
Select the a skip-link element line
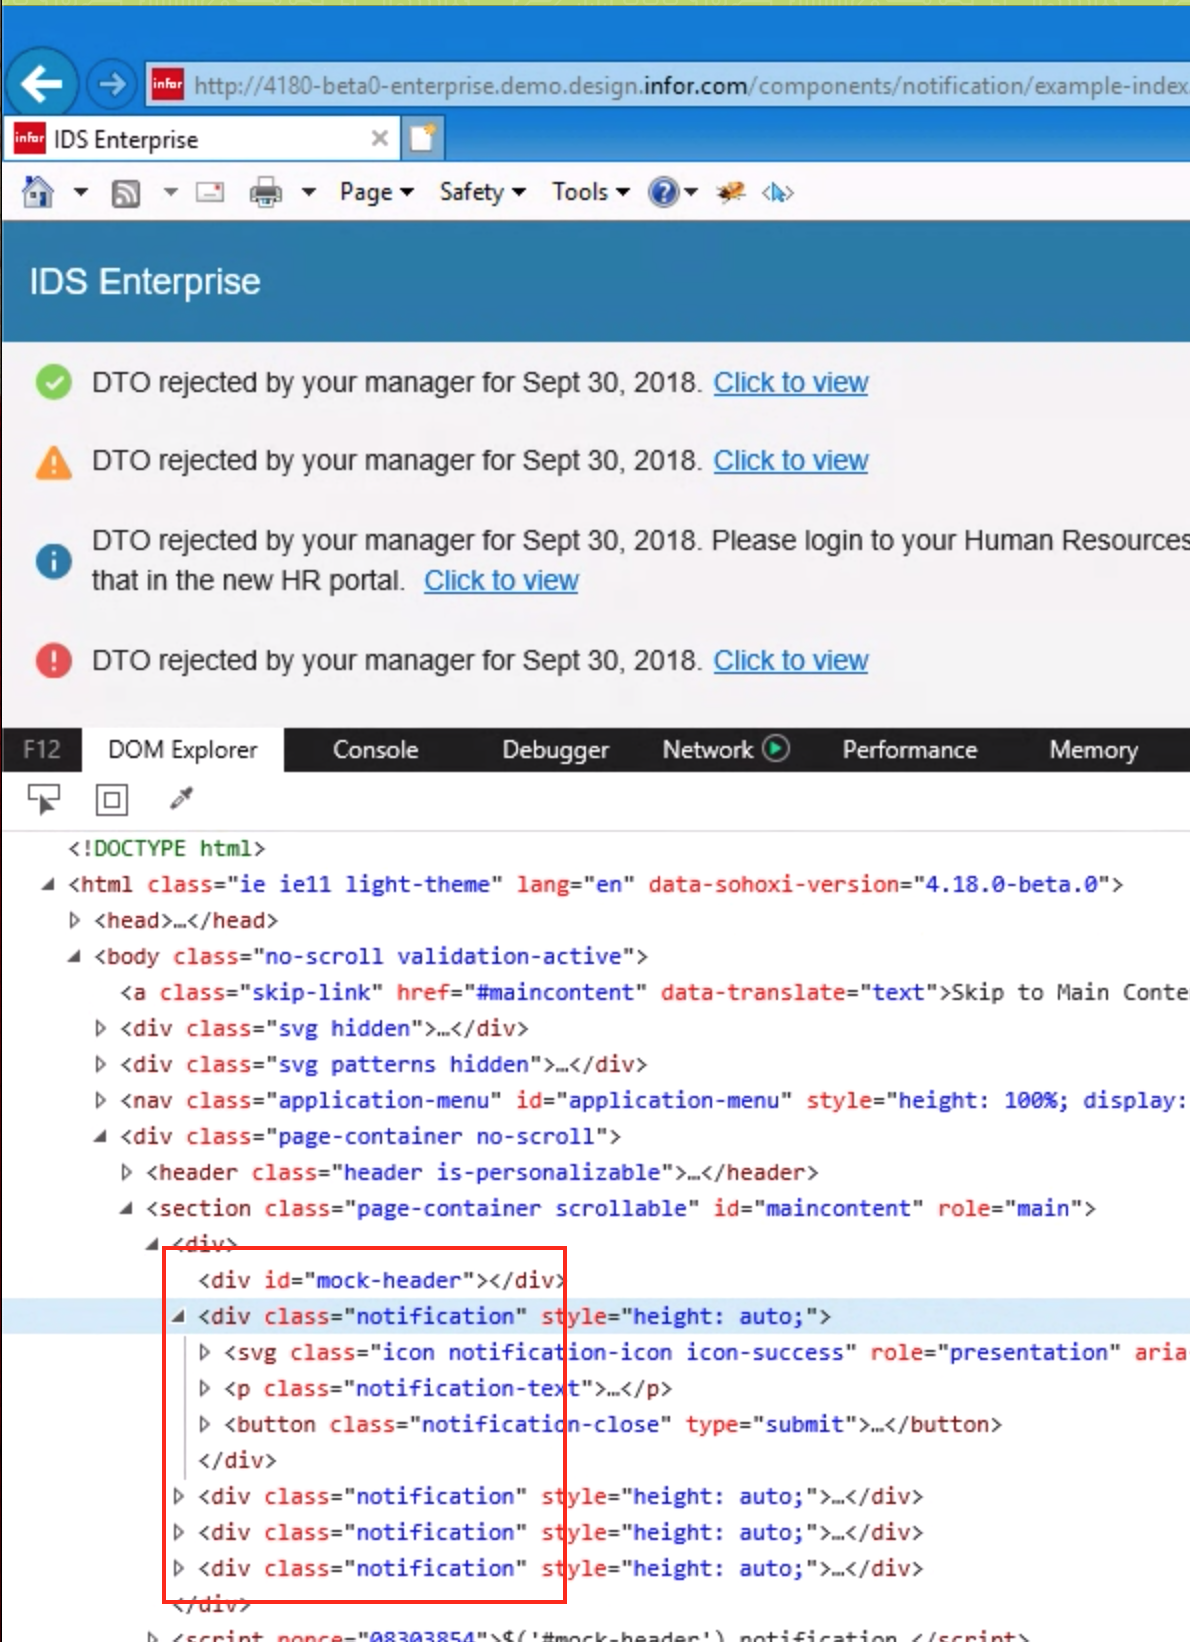(654, 992)
